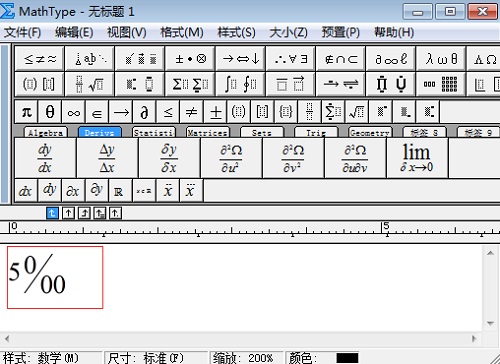Open the 大小(Z) menu
The height and width of the screenshot is (364, 500).
(288, 32)
